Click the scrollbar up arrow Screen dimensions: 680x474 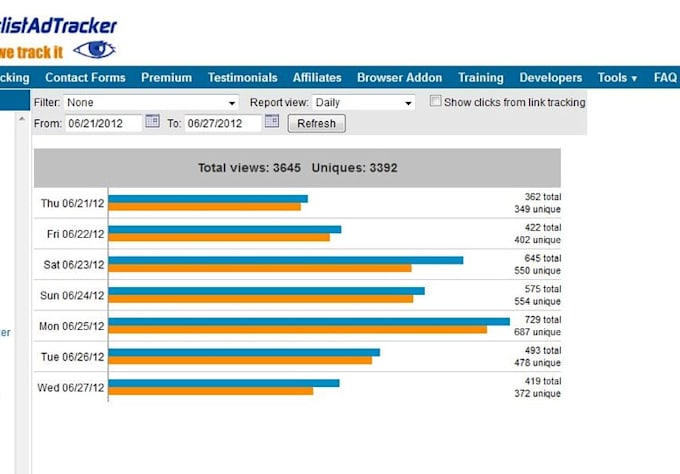[22, 118]
